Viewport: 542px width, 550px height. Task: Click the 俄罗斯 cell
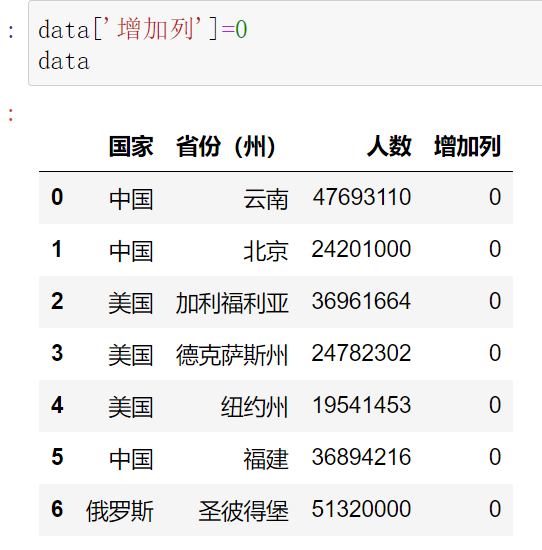point(120,511)
